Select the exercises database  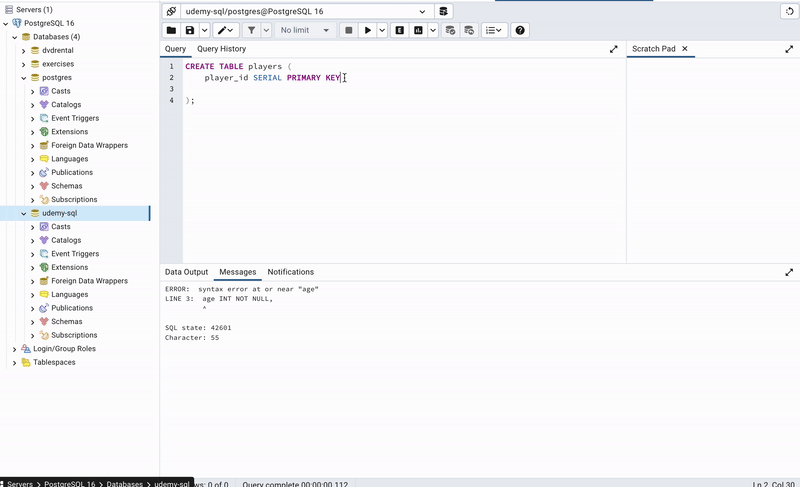[58, 64]
